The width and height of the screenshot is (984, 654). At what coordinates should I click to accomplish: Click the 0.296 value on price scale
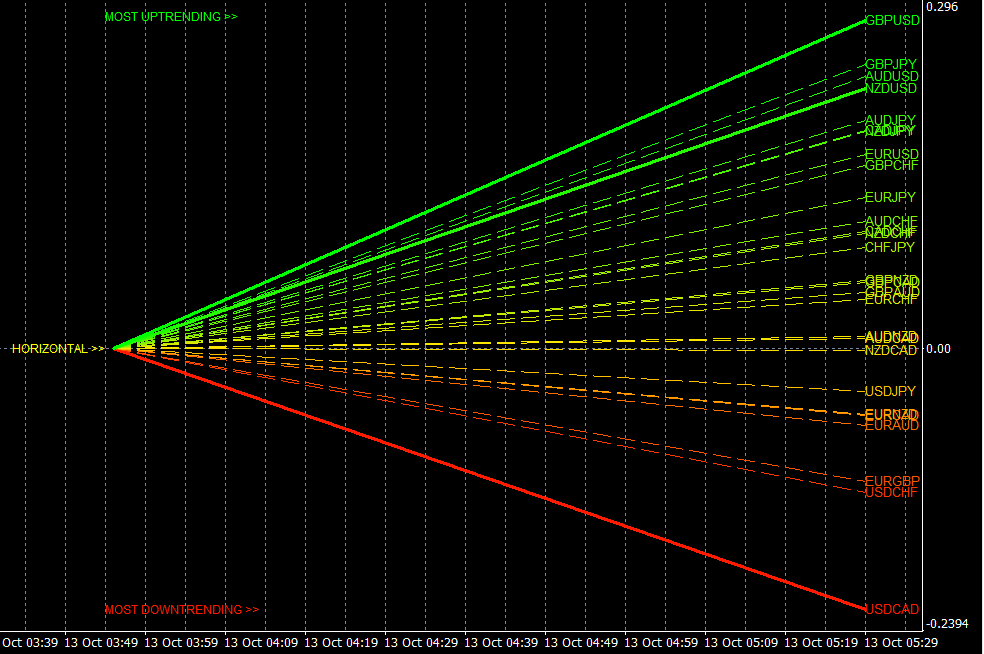coord(942,7)
